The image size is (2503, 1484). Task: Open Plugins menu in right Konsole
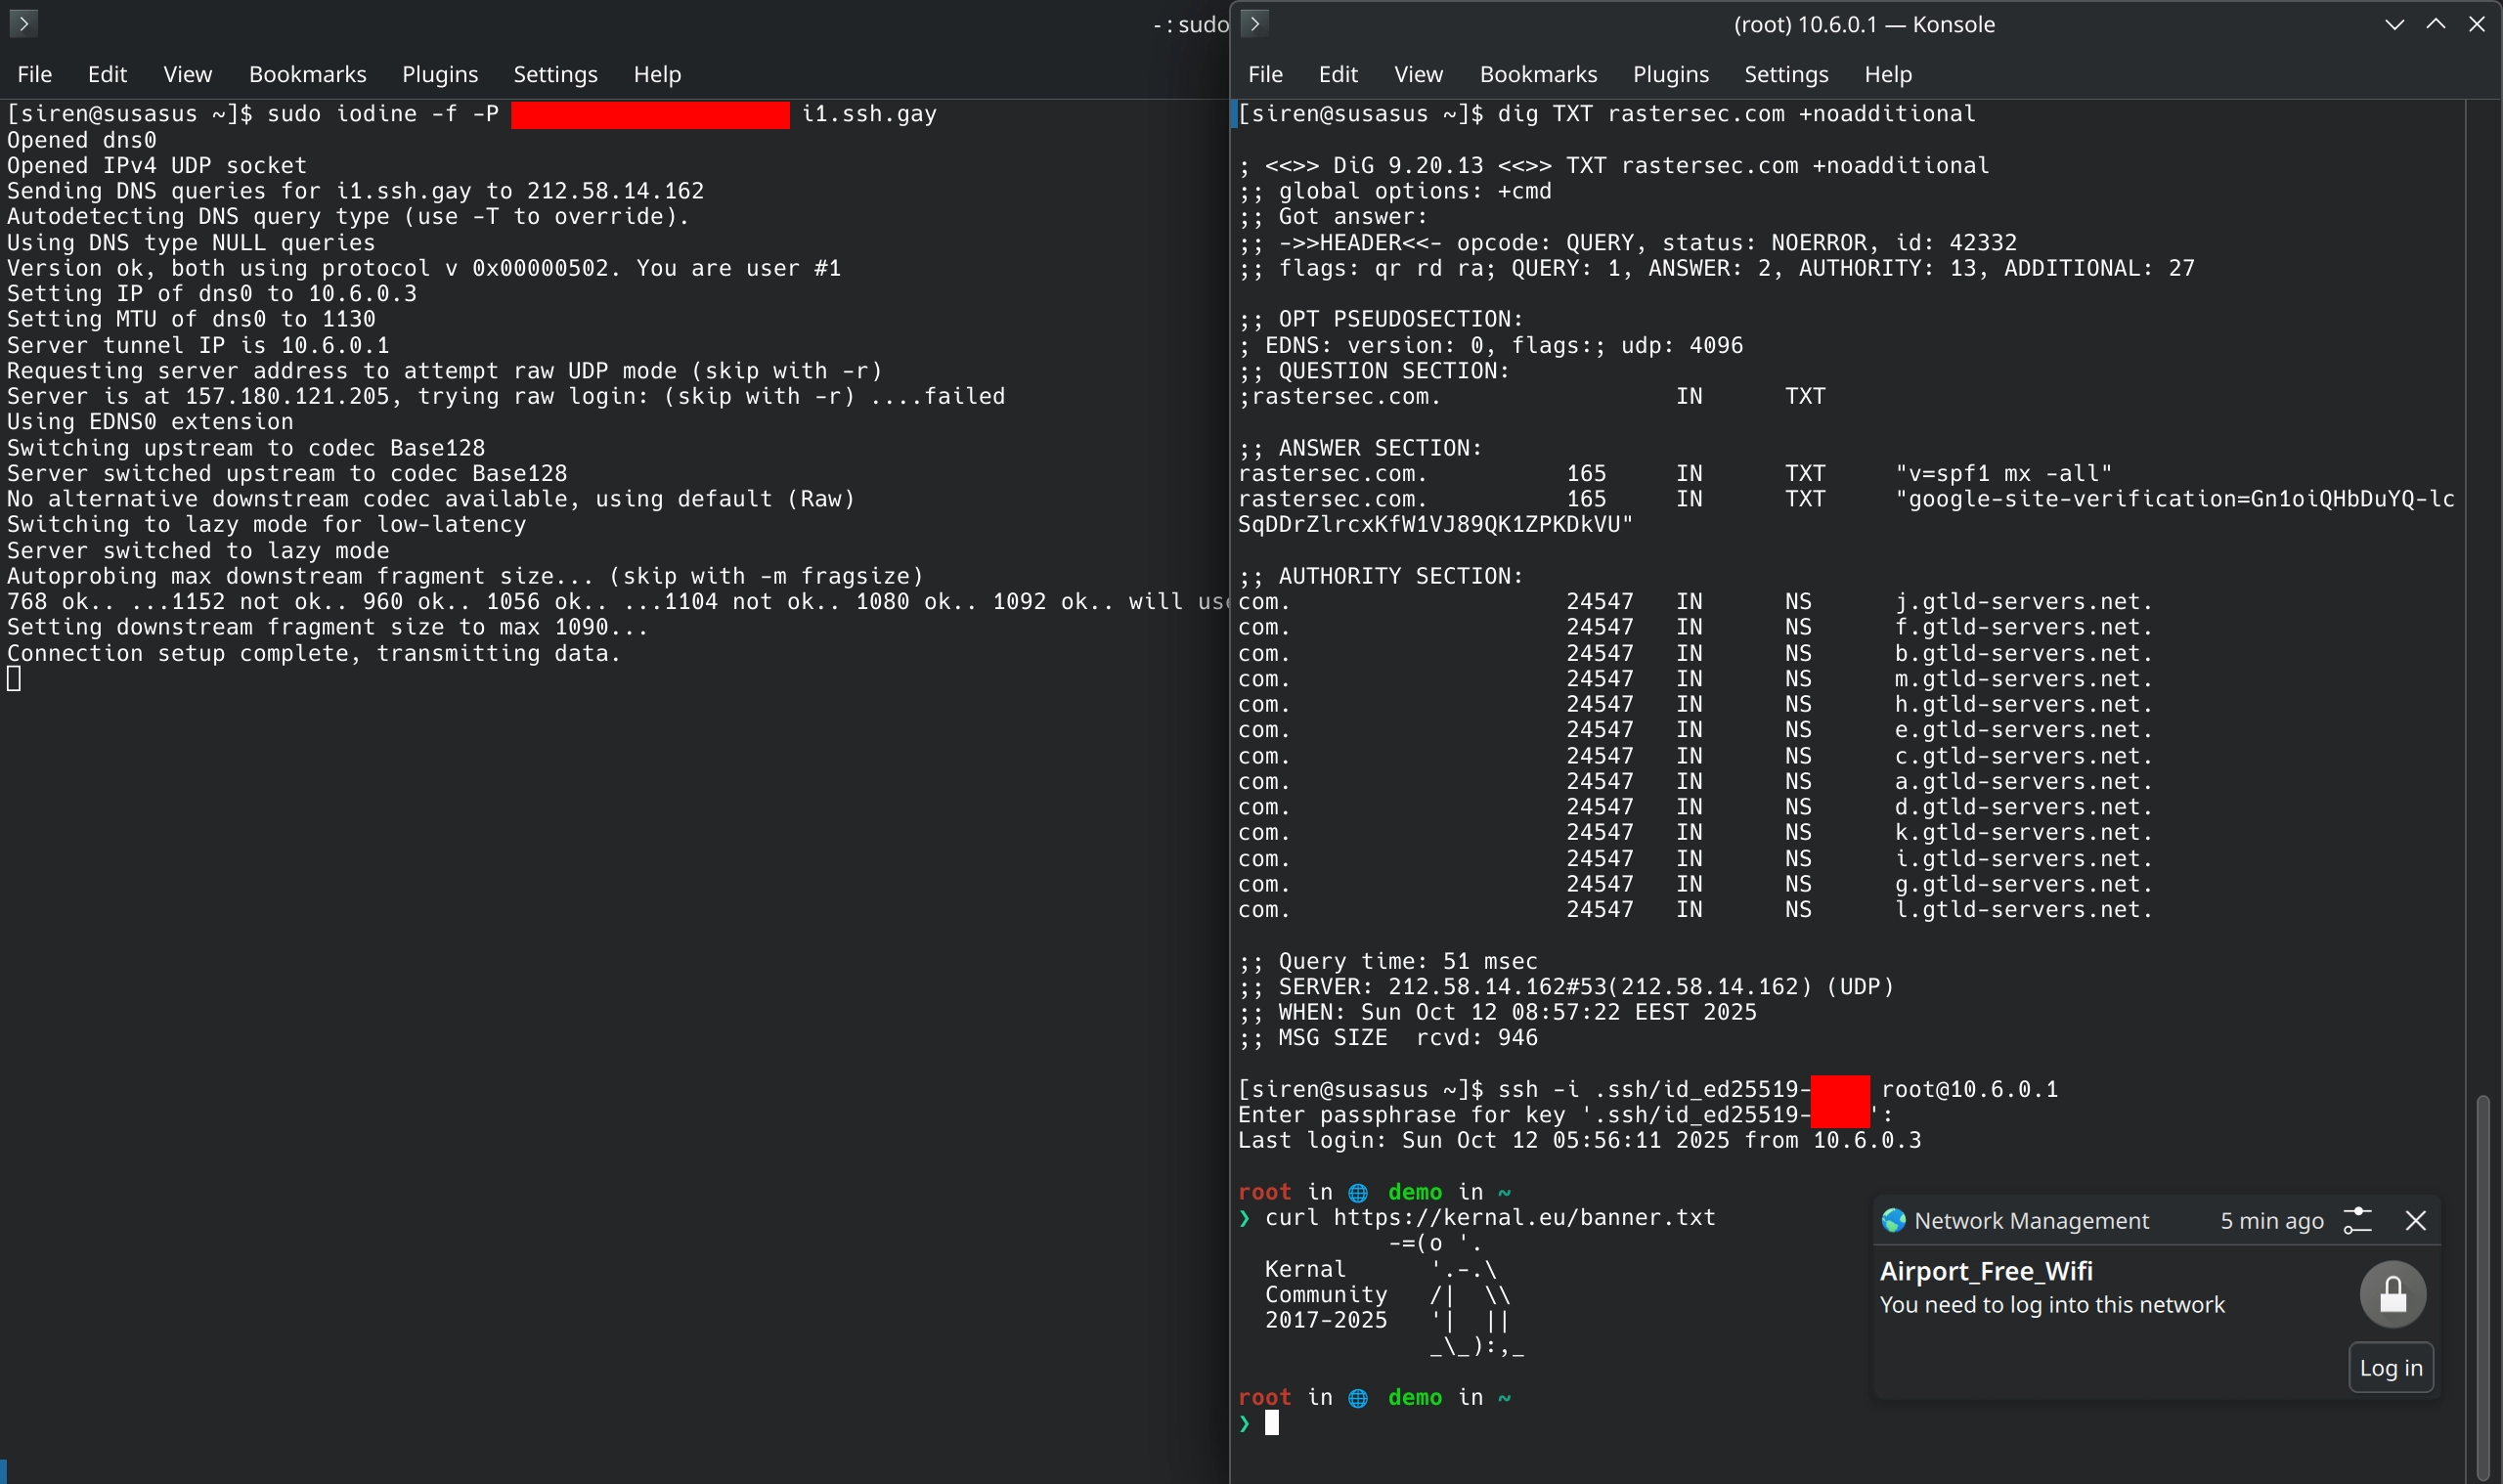[1670, 74]
